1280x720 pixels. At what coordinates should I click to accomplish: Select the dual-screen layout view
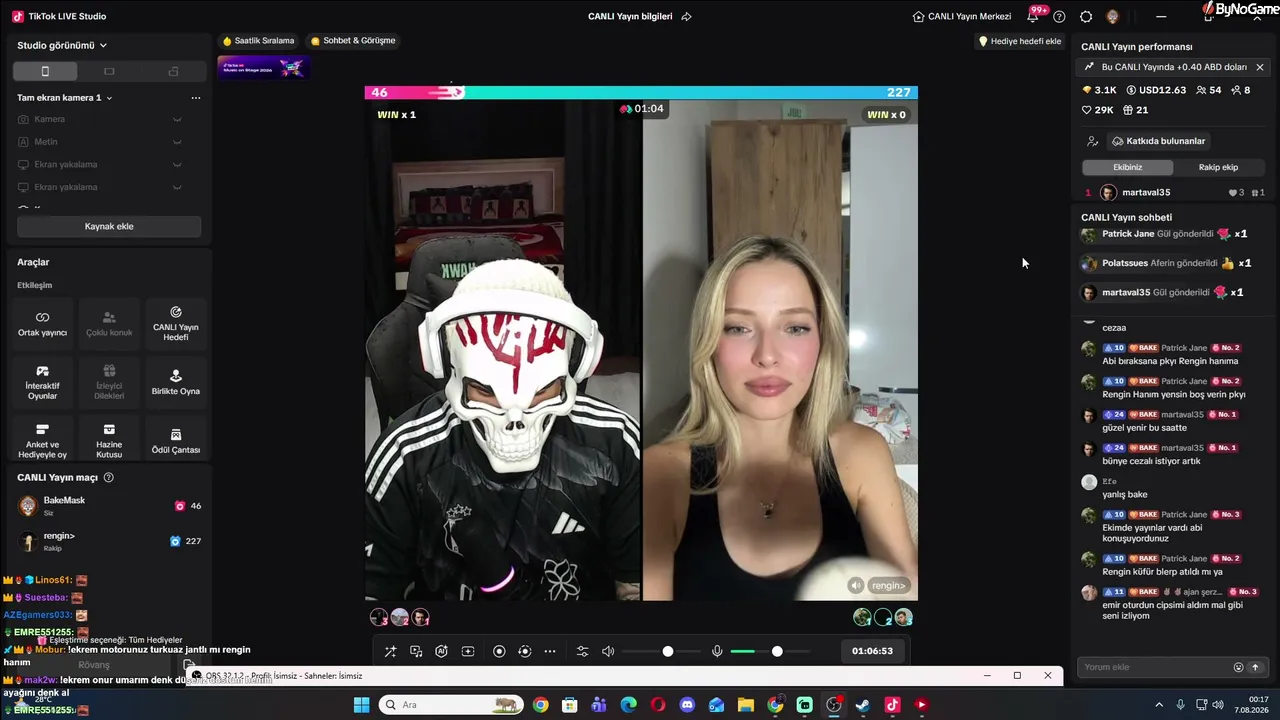click(x=173, y=71)
